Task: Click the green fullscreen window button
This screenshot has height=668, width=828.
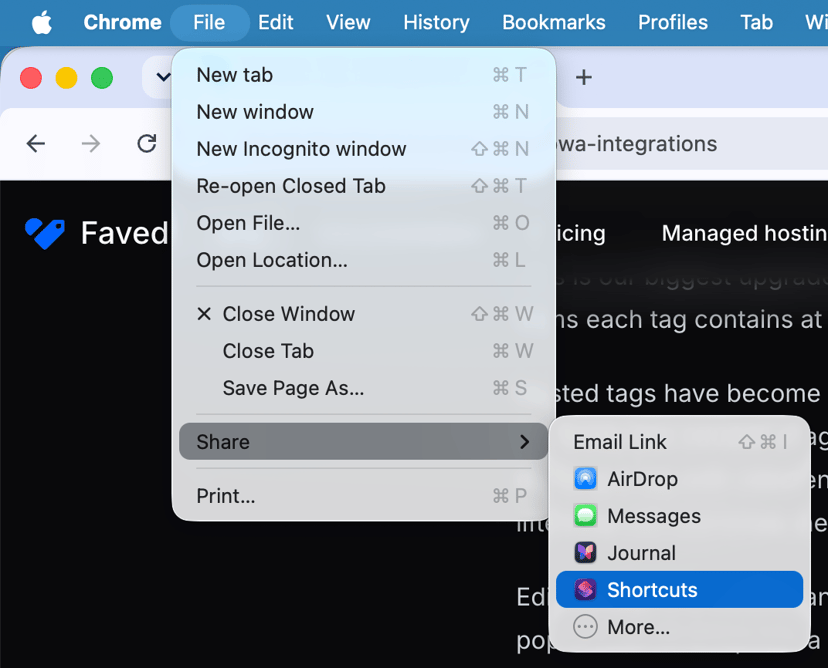Action: click(x=102, y=78)
